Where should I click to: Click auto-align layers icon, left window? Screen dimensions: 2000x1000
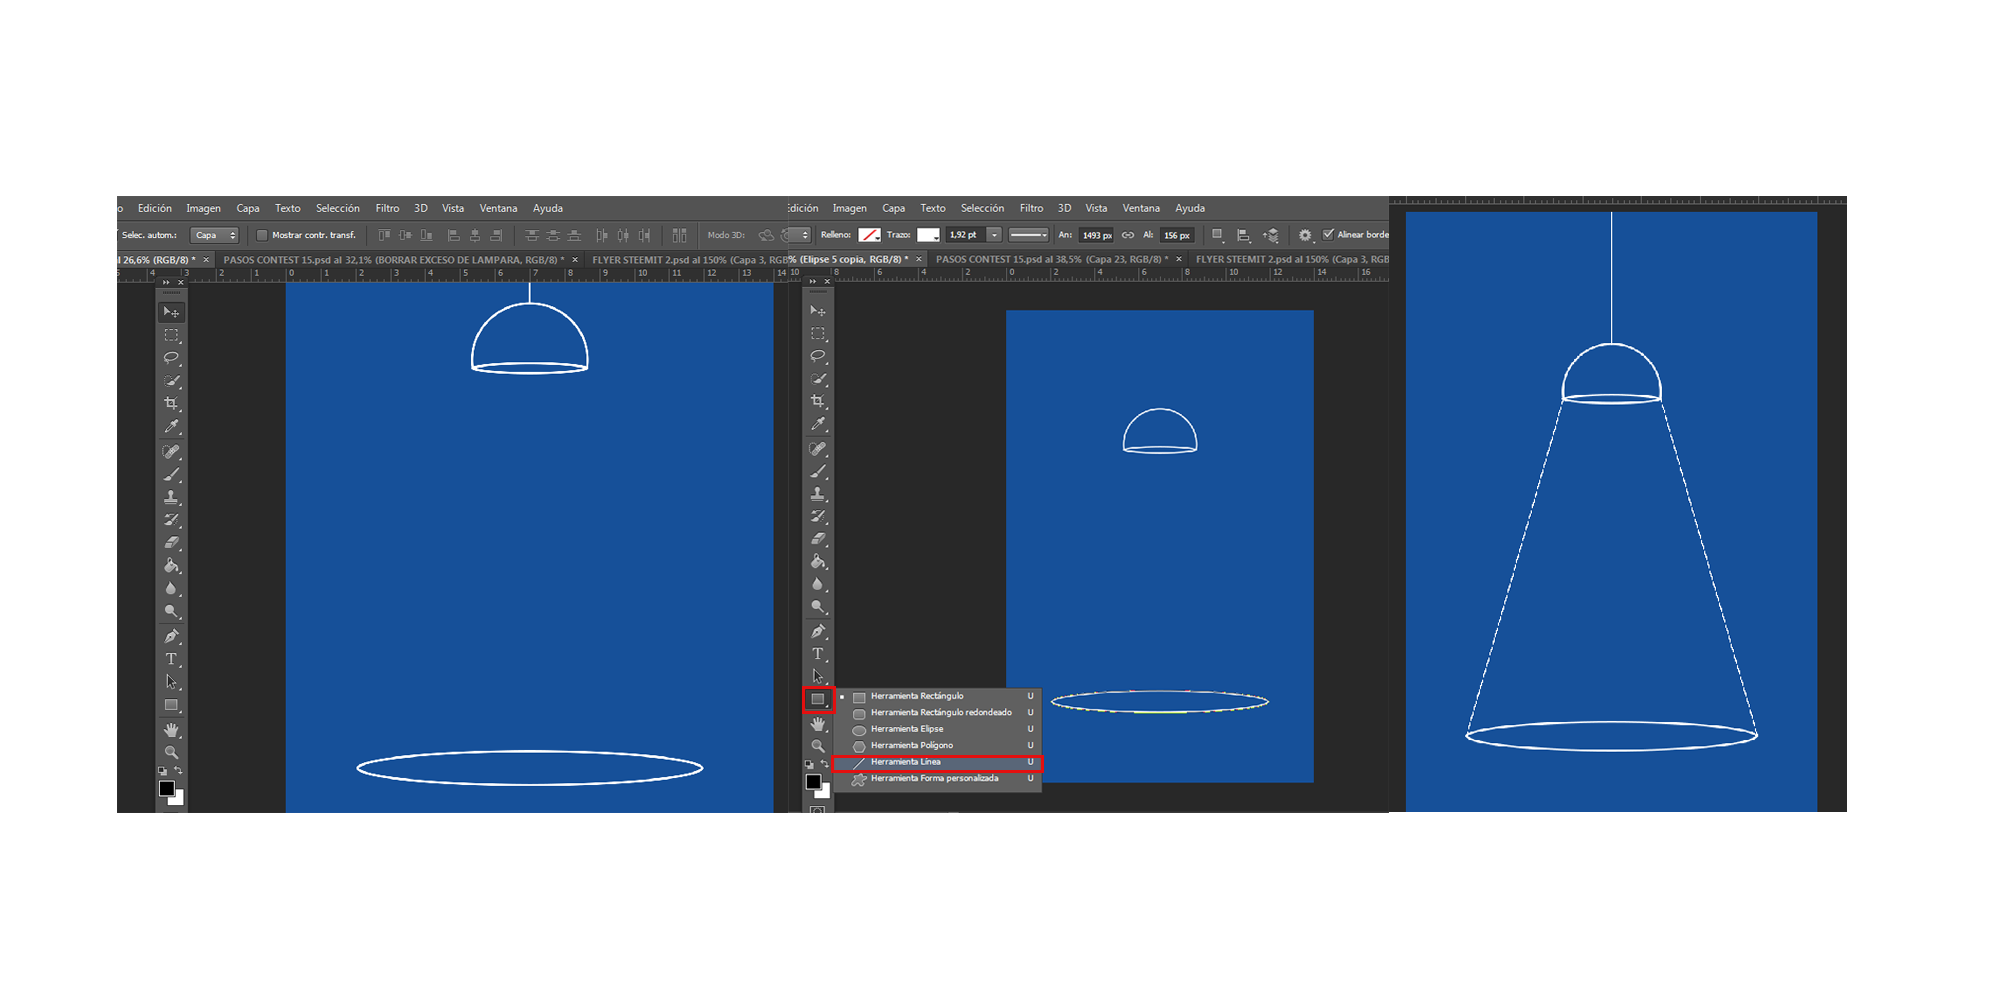coord(680,235)
